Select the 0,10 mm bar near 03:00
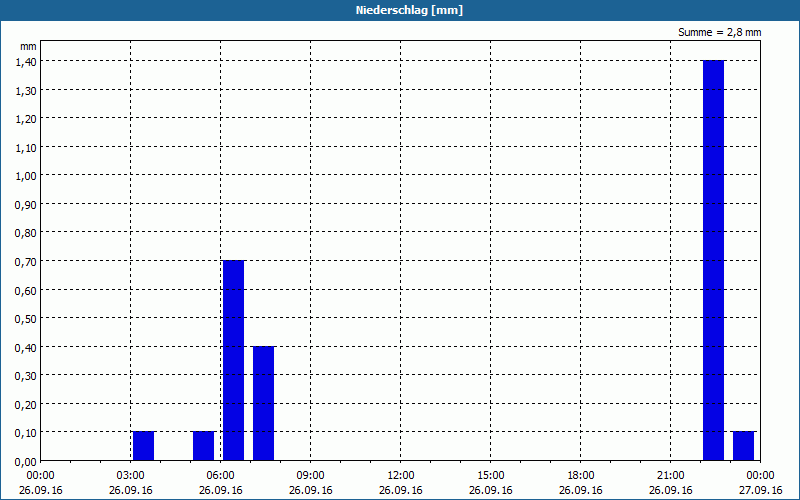The height and width of the screenshot is (500, 800). [x=143, y=446]
